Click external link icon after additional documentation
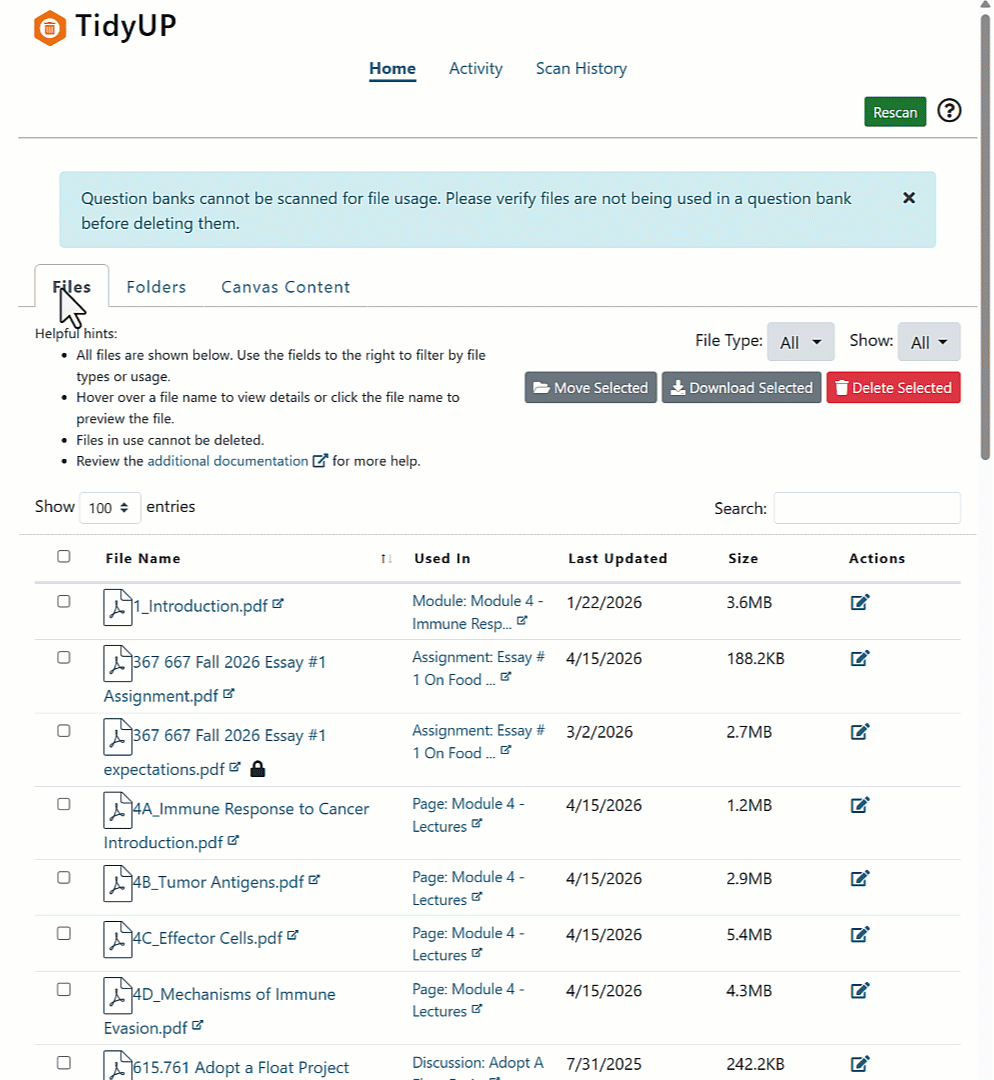 320,460
